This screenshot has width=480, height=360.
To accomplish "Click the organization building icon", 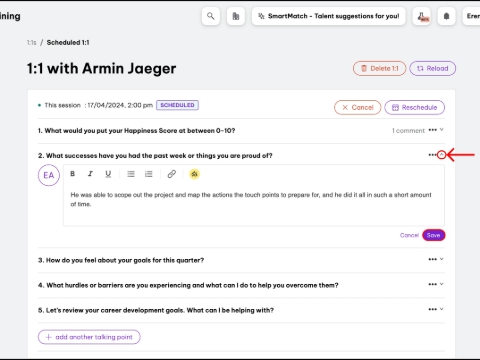I will 236,16.
